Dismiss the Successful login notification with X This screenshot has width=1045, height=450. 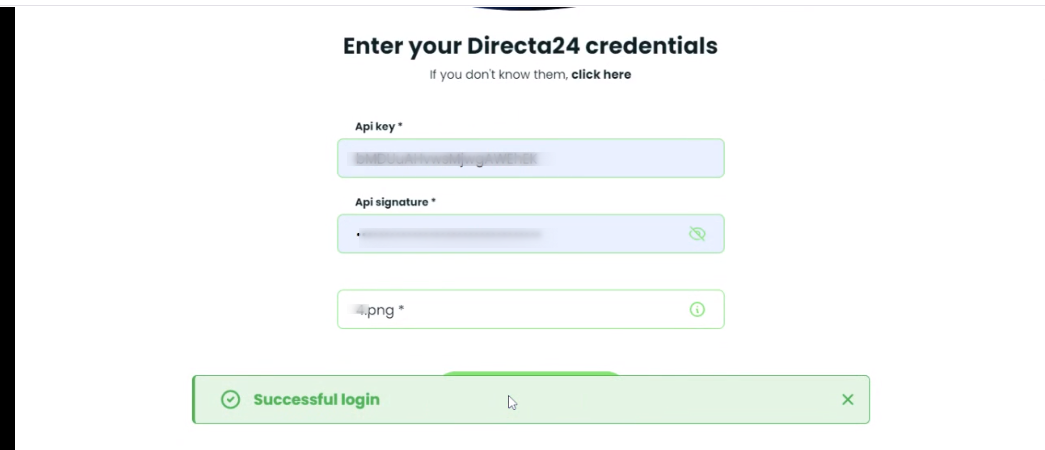click(847, 400)
